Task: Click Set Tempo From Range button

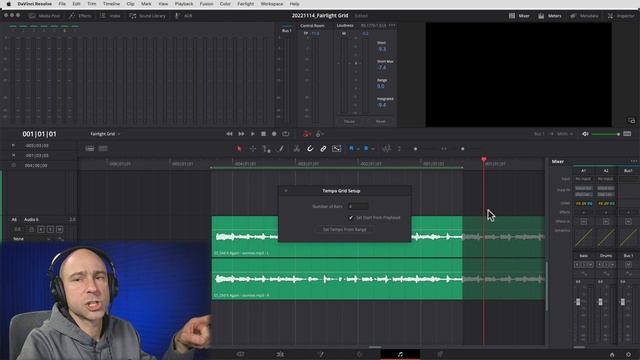Action: [x=344, y=229]
